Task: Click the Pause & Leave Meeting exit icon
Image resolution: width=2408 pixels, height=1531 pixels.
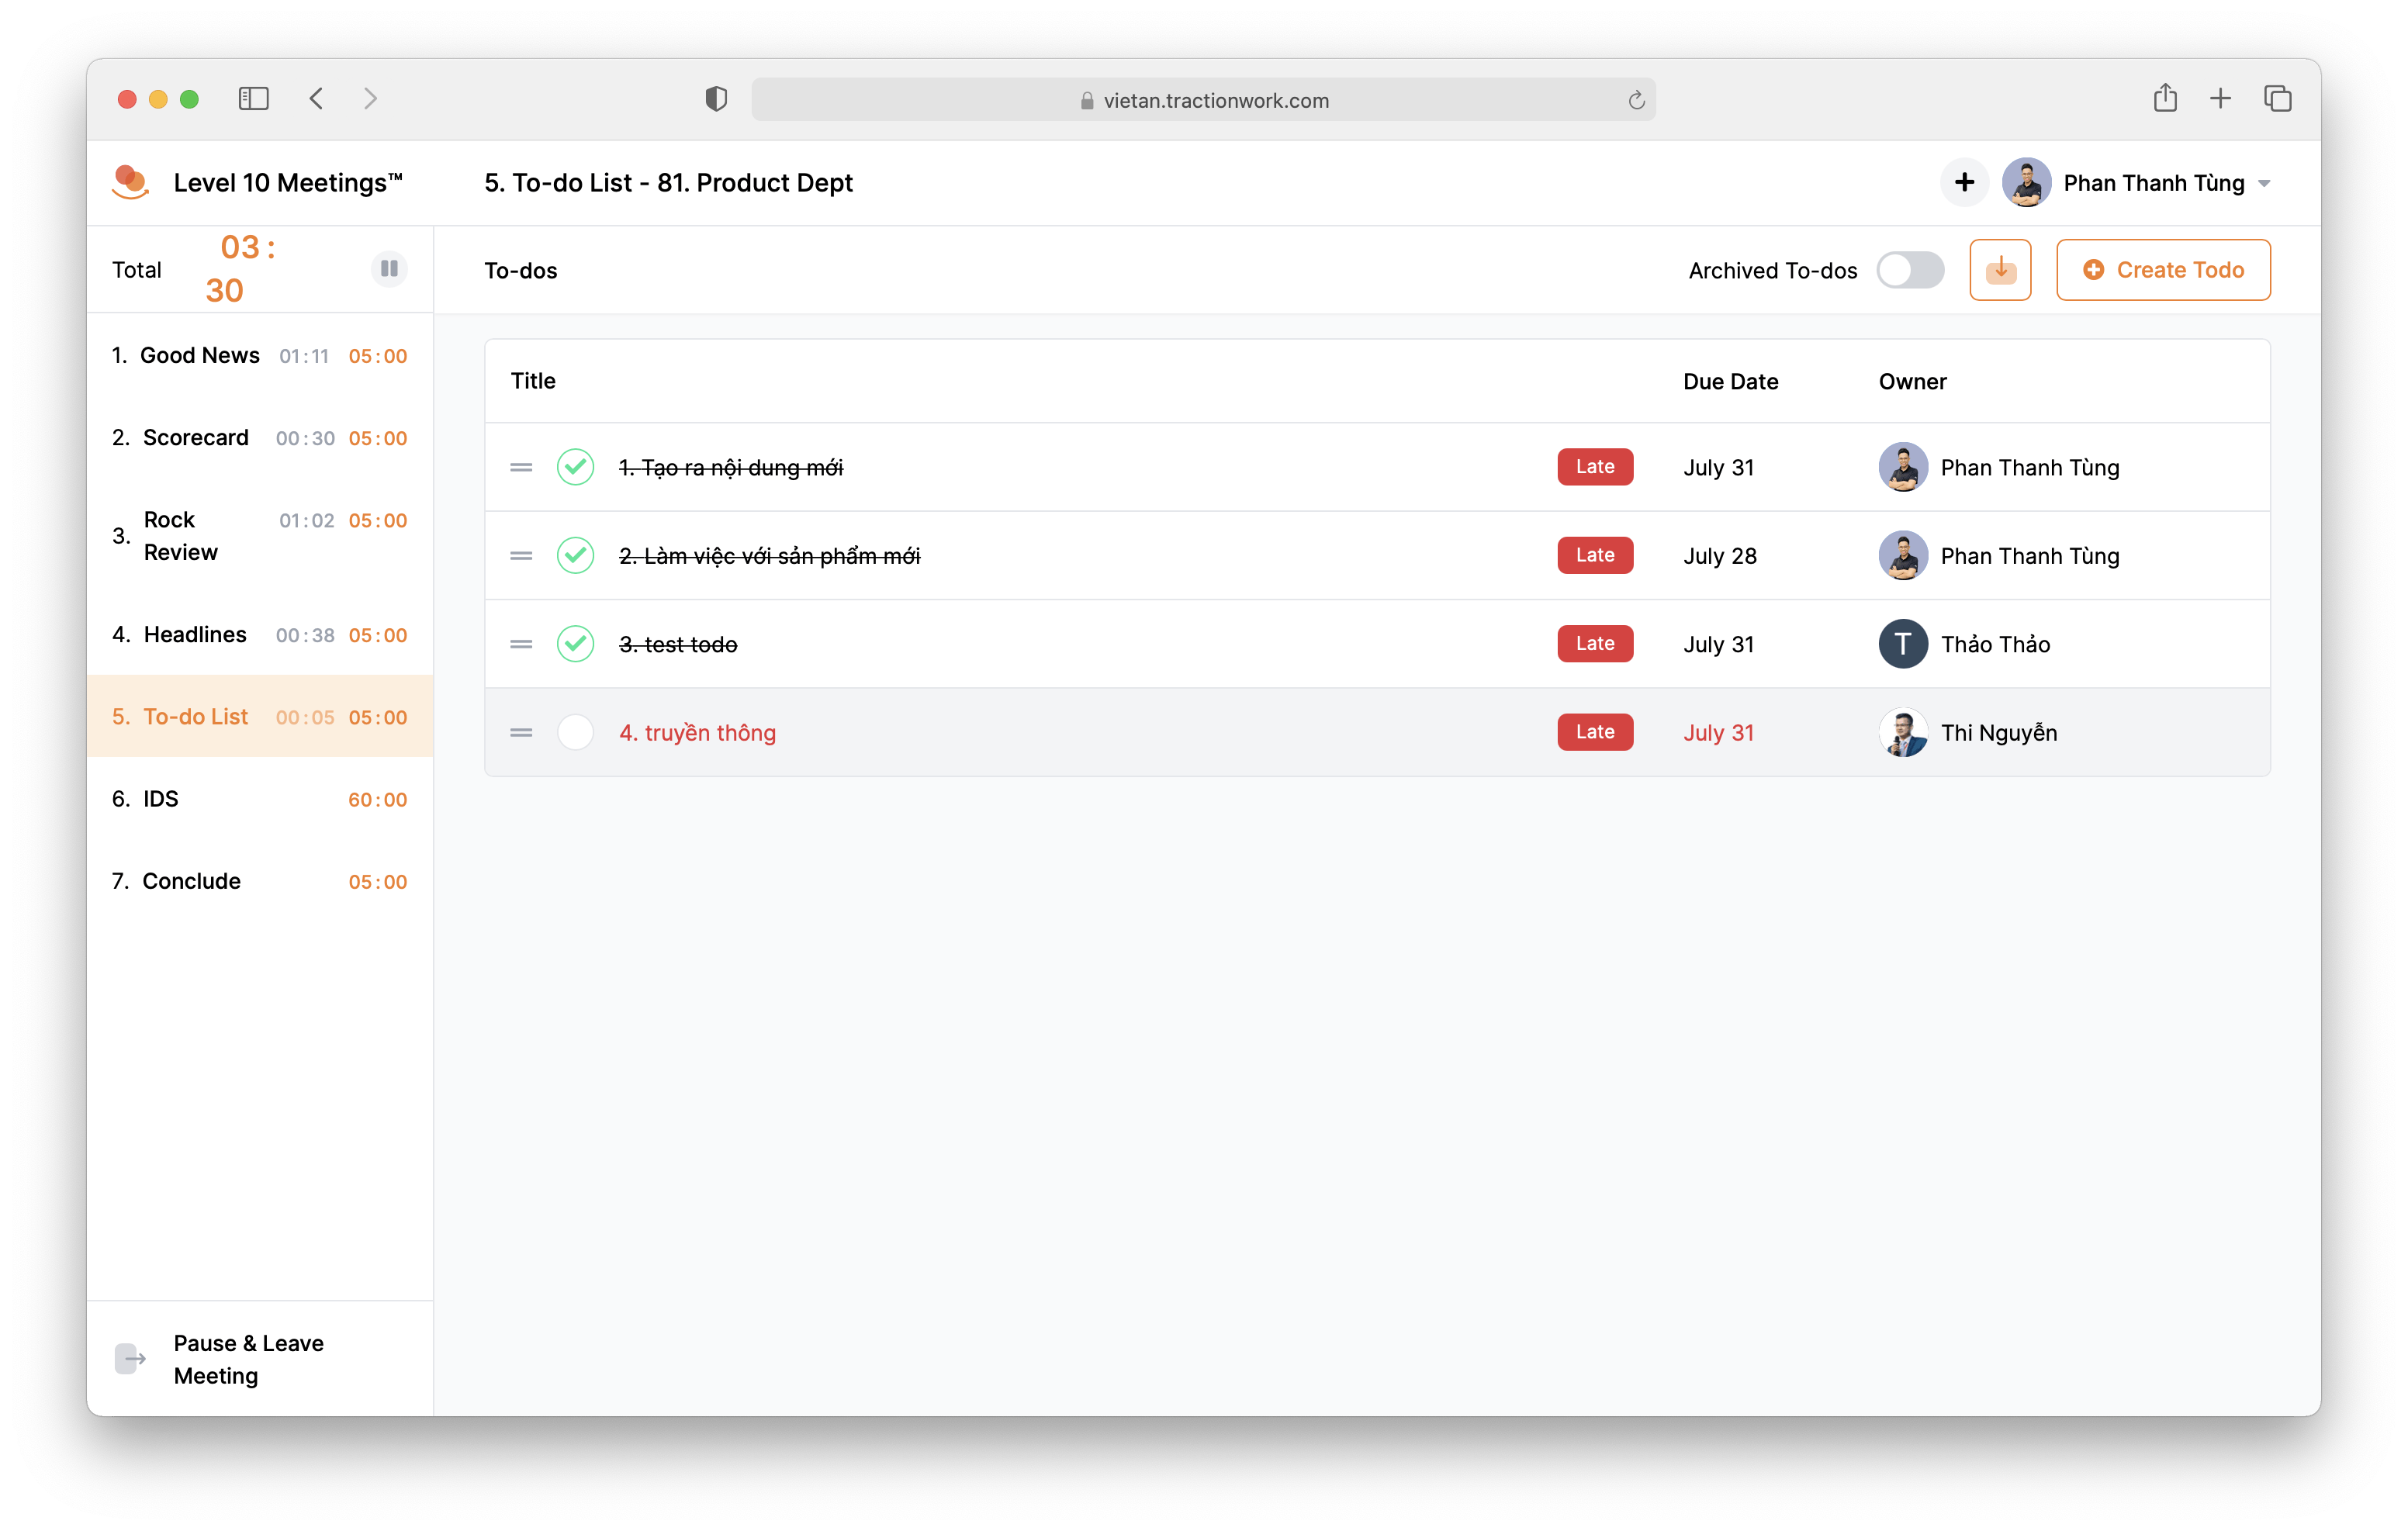Action: coord(131,1358)
